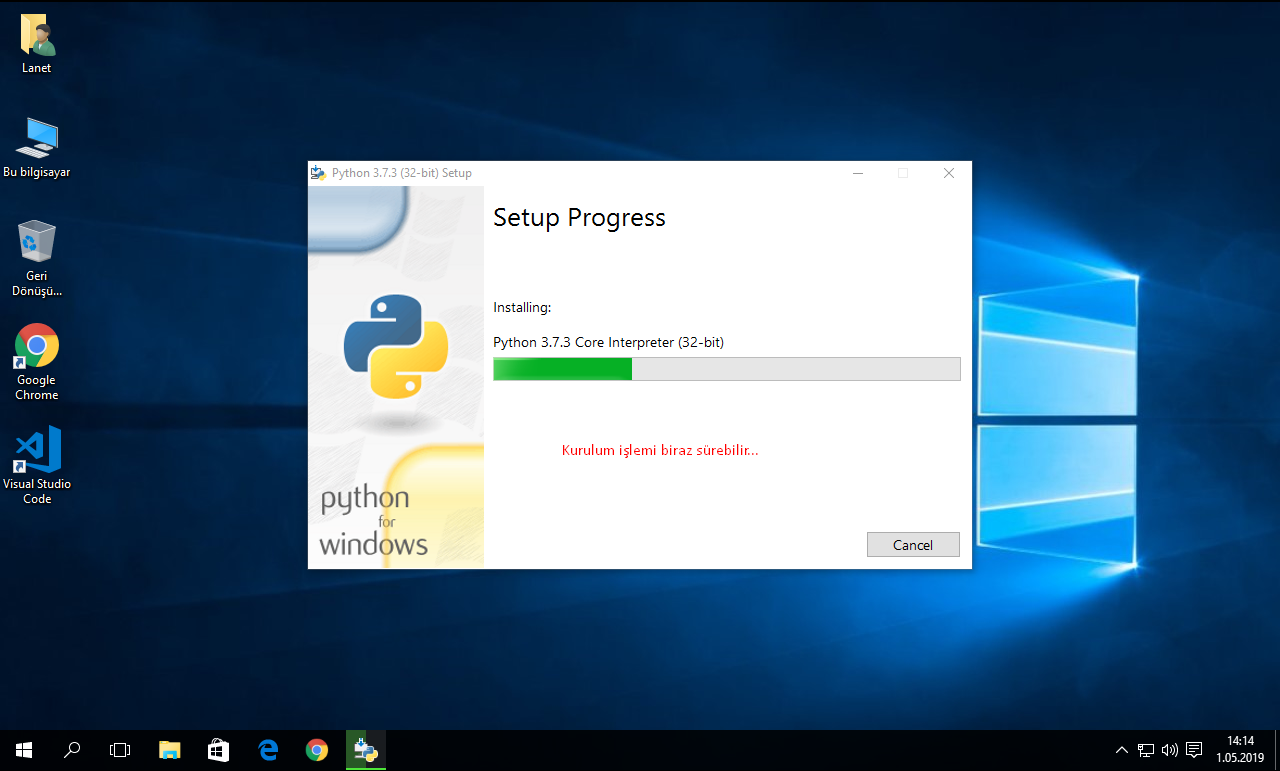This screenshot has height=771, width=1280.
Task: Launch File Explorer from the taskbar
Action: coord(169,749)
